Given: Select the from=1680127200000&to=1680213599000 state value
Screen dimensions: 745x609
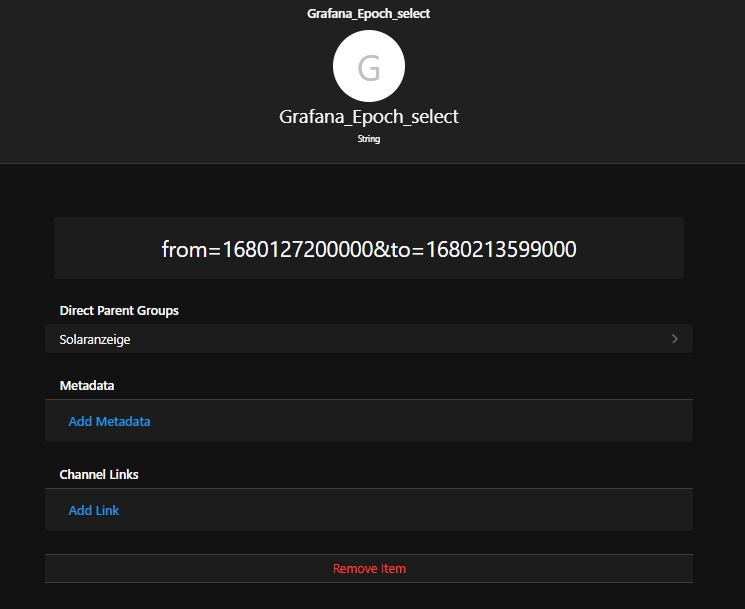Looking at the screenshot, I should coord(369,249).
